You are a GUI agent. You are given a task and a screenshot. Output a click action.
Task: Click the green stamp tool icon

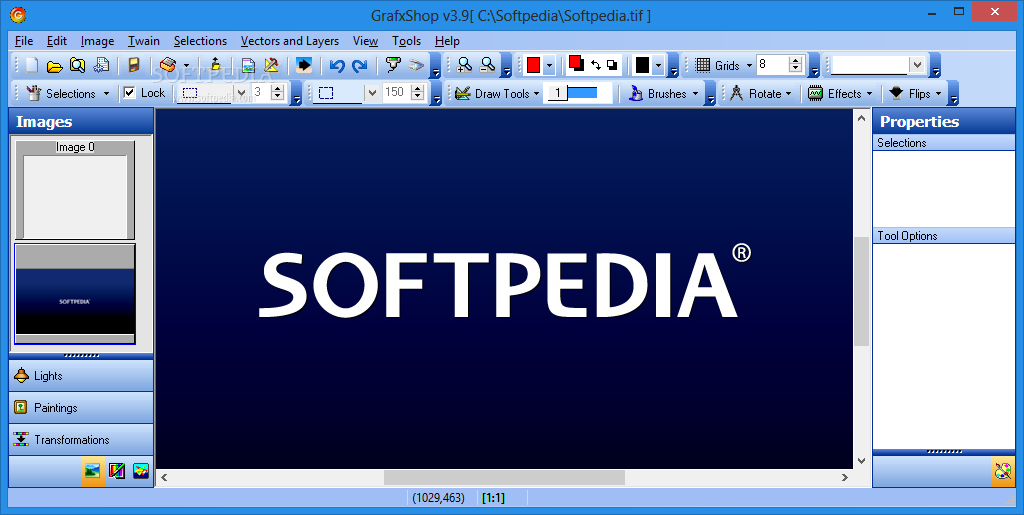tap(392, 65)
